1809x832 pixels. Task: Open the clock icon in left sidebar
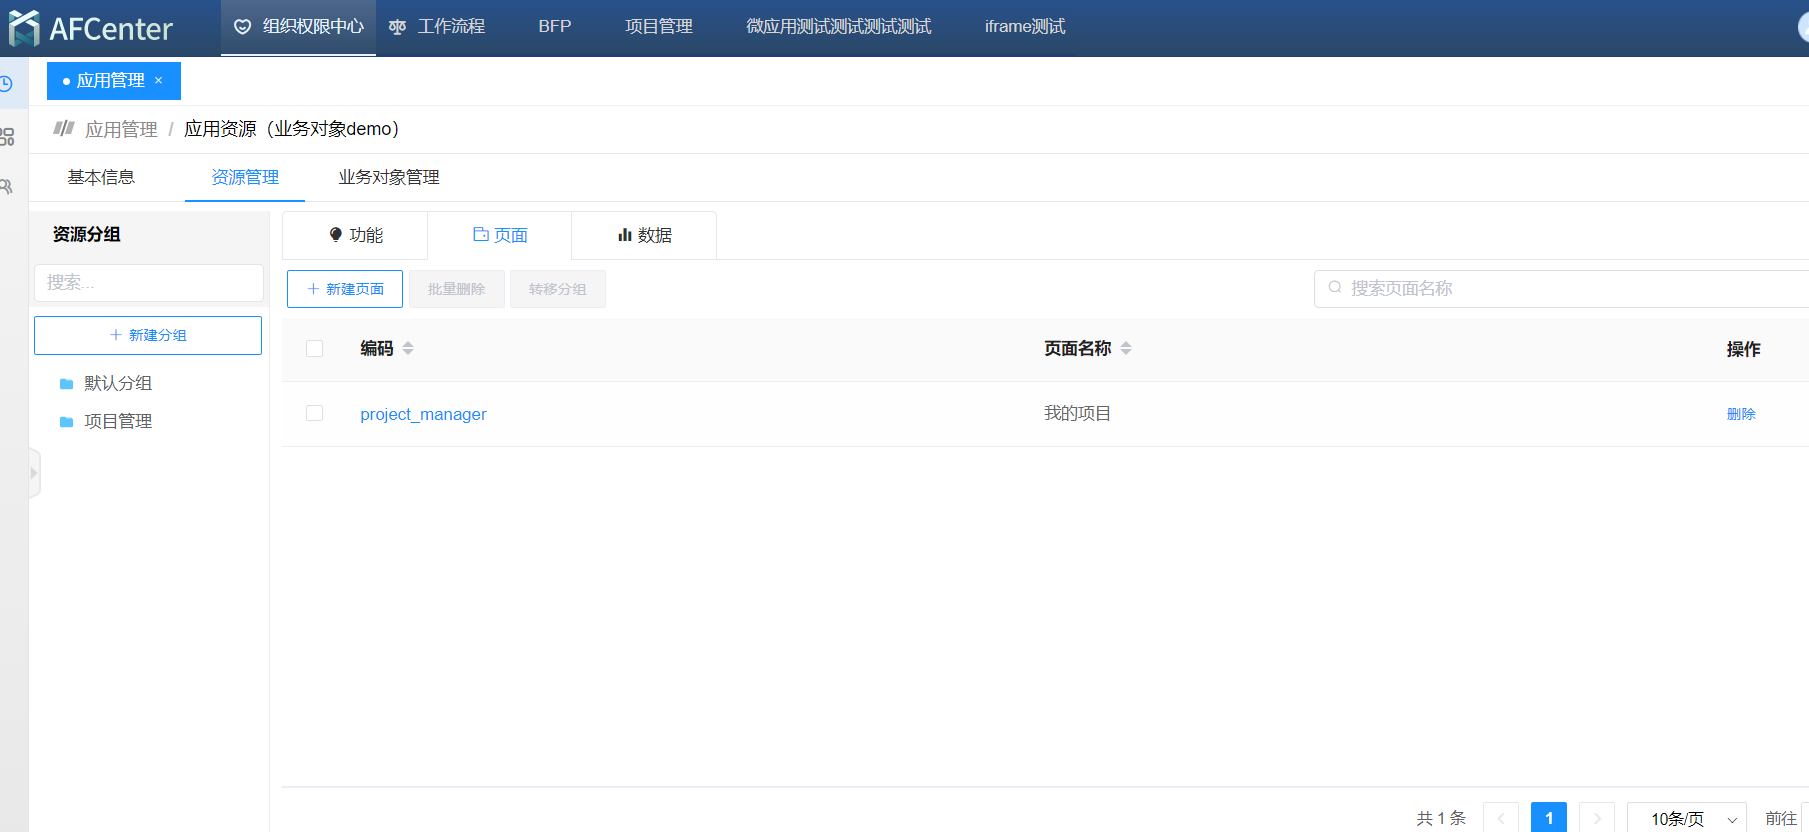click(x=6, y=84)
